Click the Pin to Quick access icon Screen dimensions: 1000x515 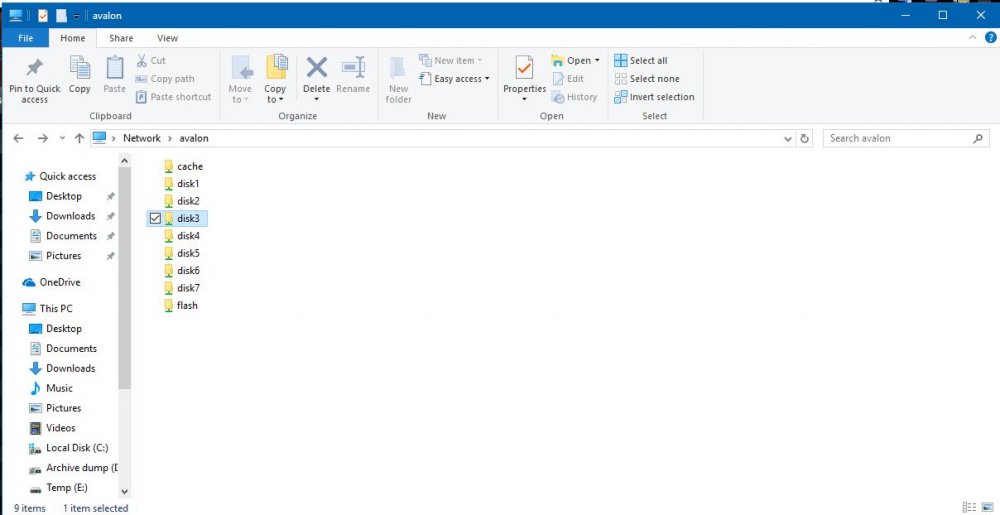click(x=34, y=68)
